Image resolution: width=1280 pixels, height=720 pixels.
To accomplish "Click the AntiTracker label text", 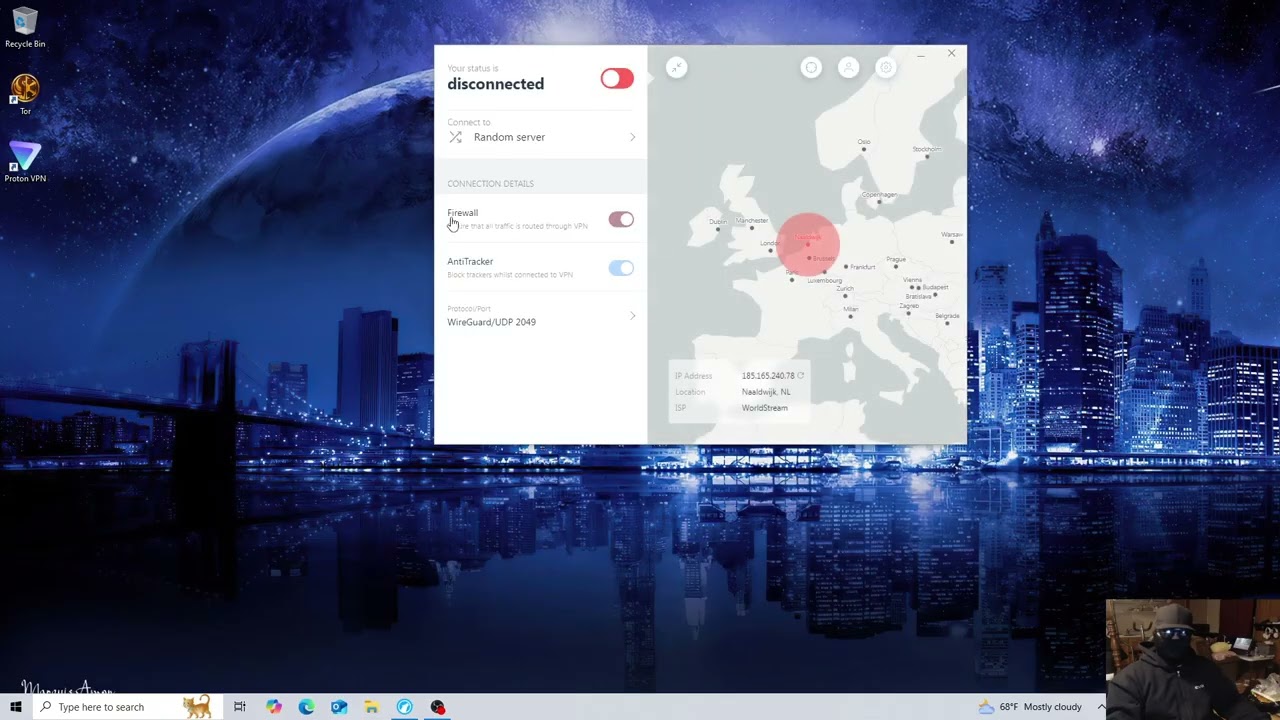I will click(x=470, y=261).
